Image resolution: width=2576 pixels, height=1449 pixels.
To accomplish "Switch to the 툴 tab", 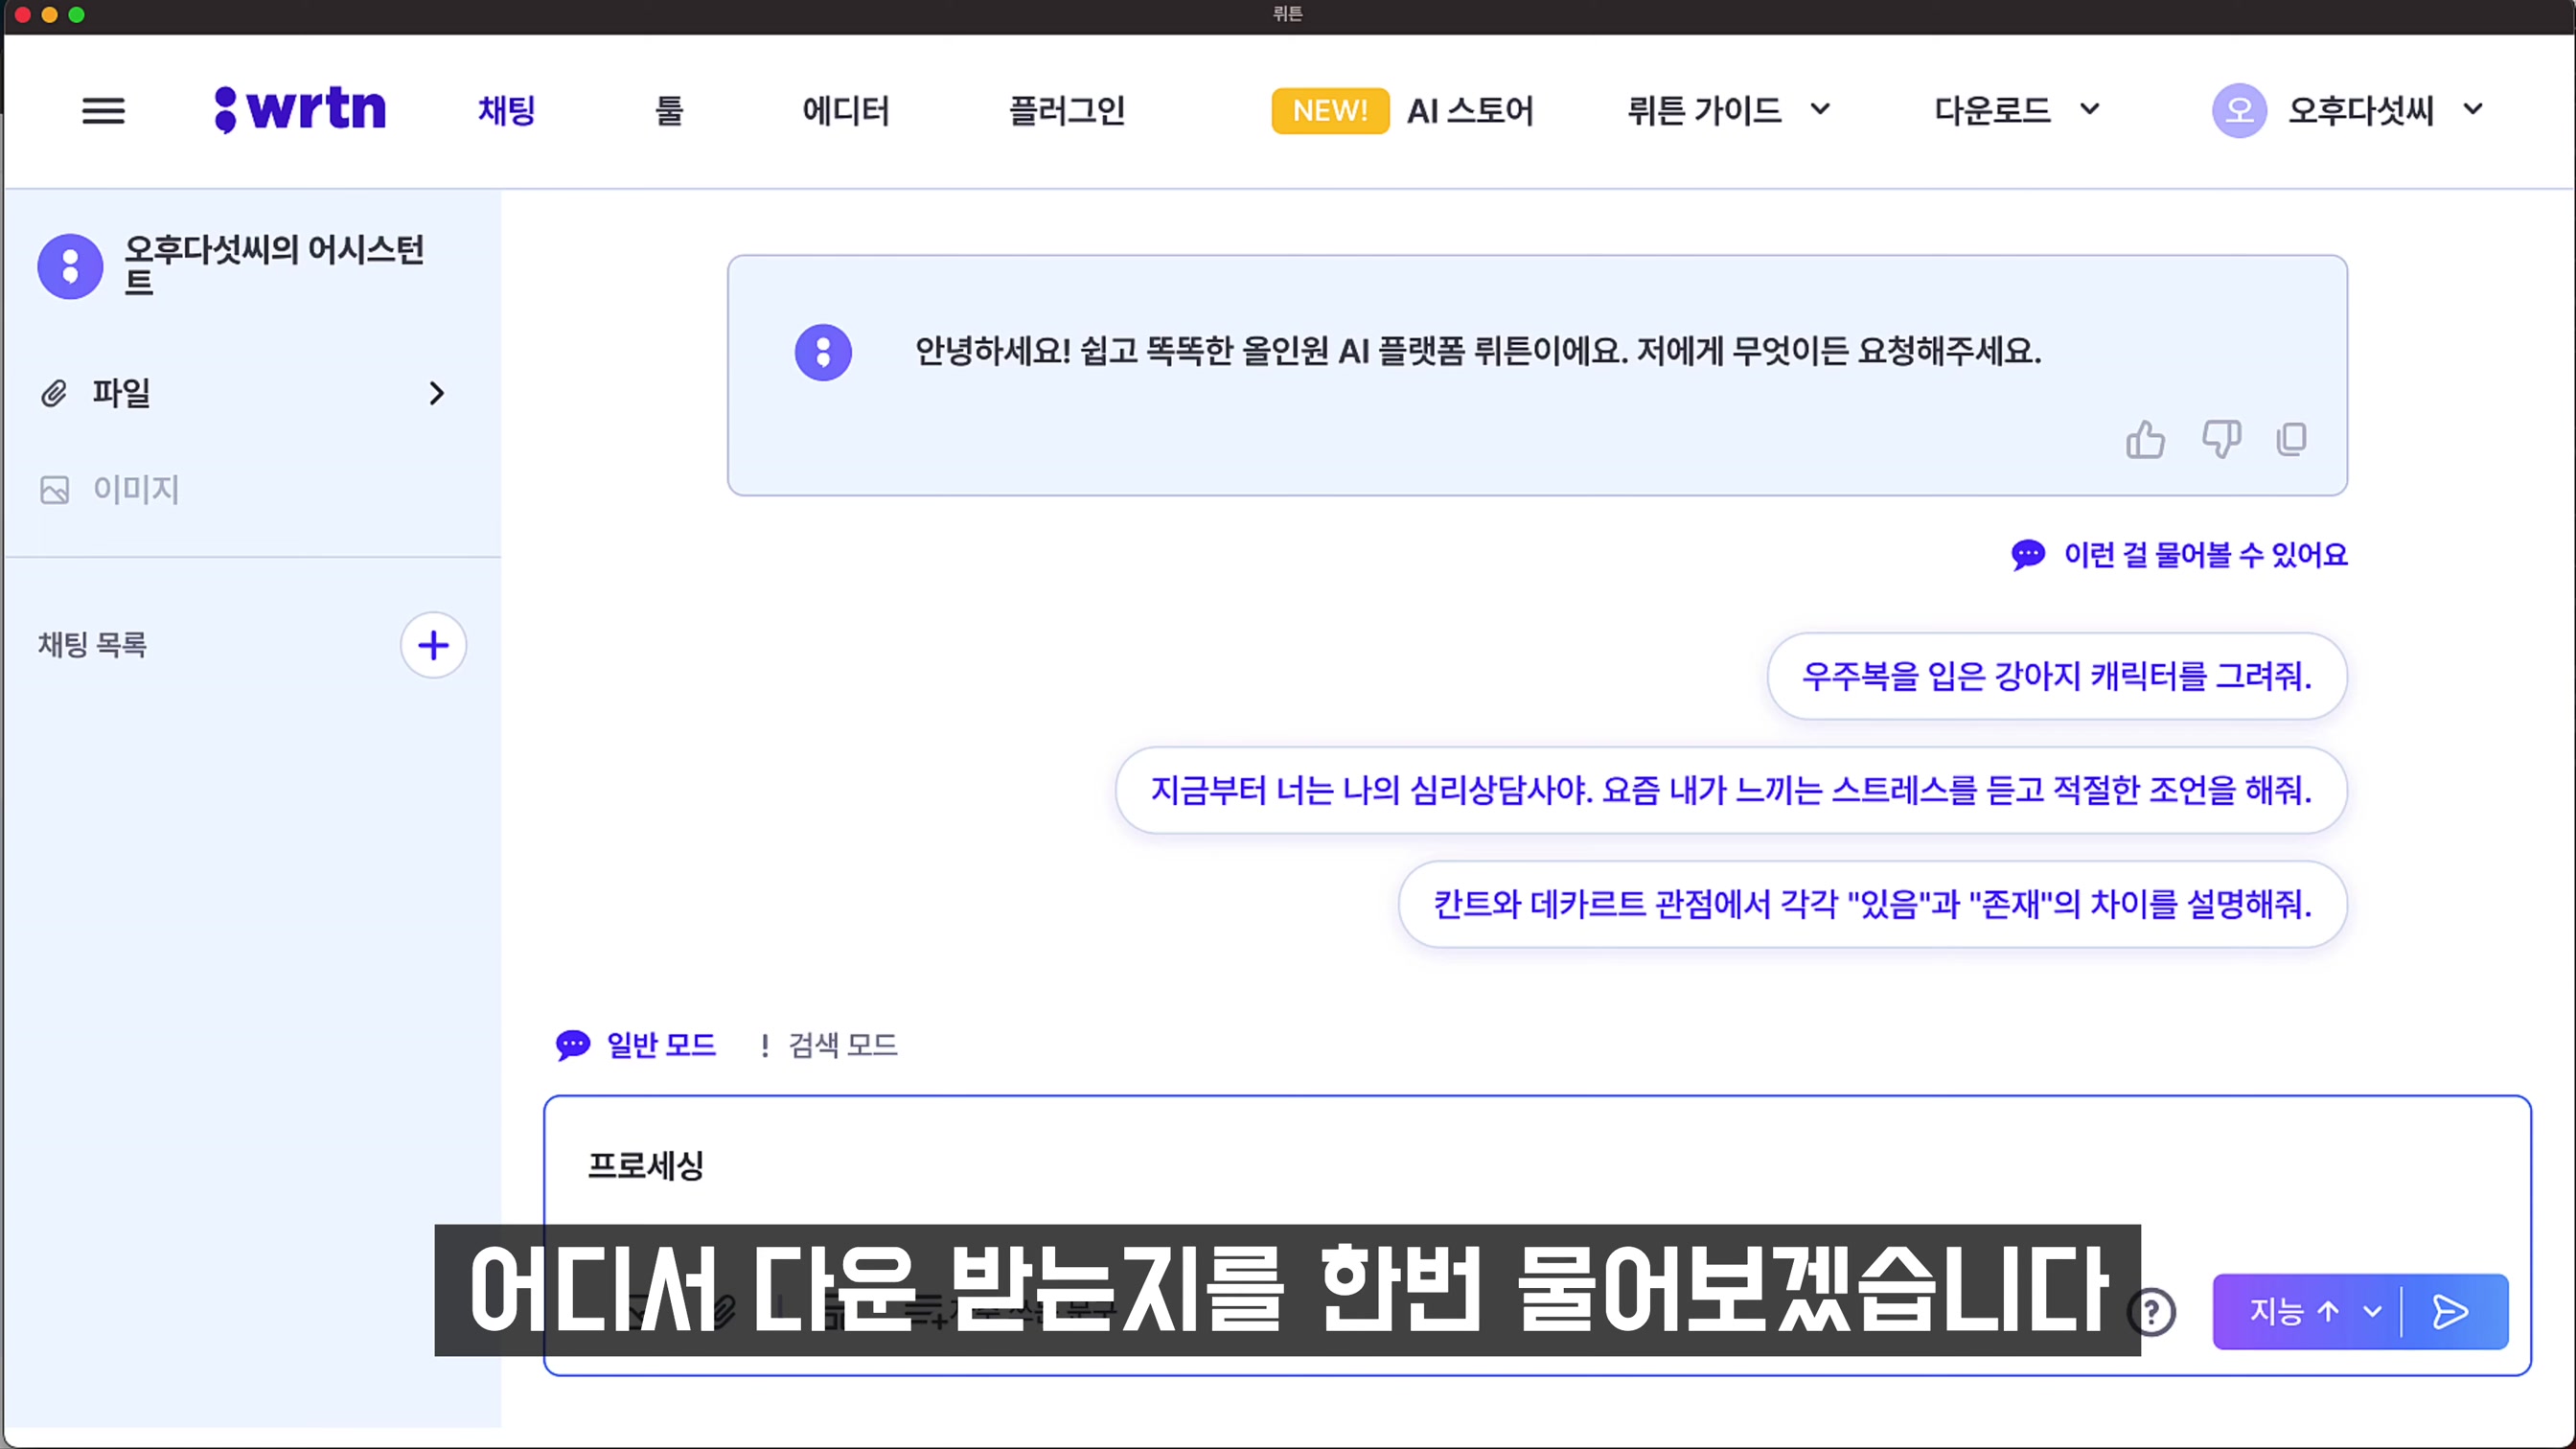I will click(x=669, y=110).
